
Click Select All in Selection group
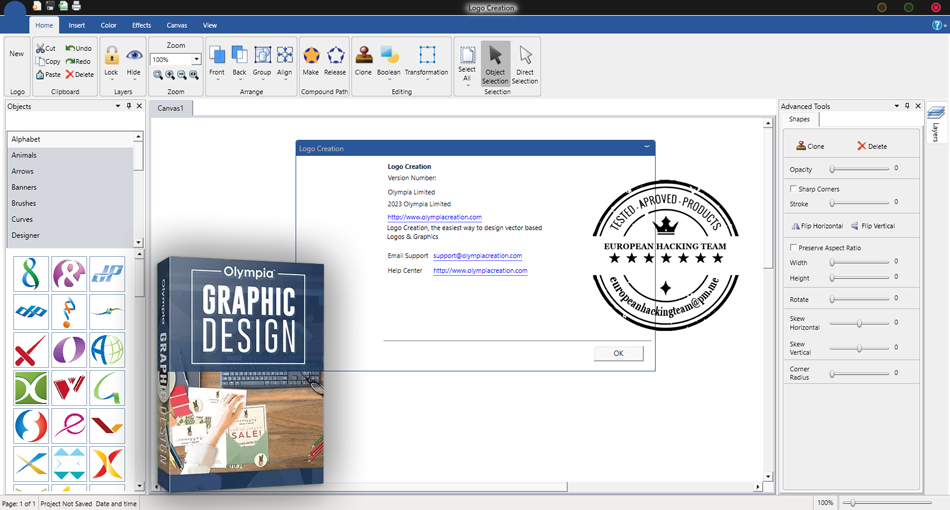point(467,65)
